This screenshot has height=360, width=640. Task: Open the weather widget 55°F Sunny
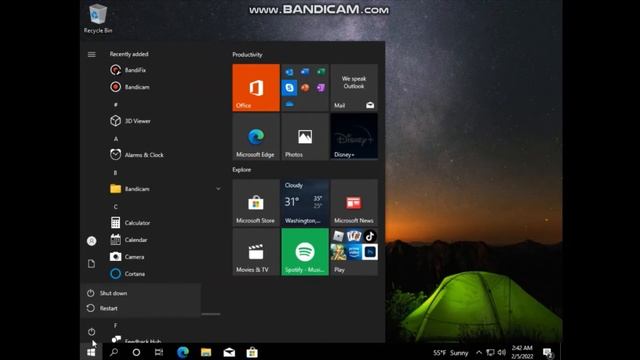451,353
